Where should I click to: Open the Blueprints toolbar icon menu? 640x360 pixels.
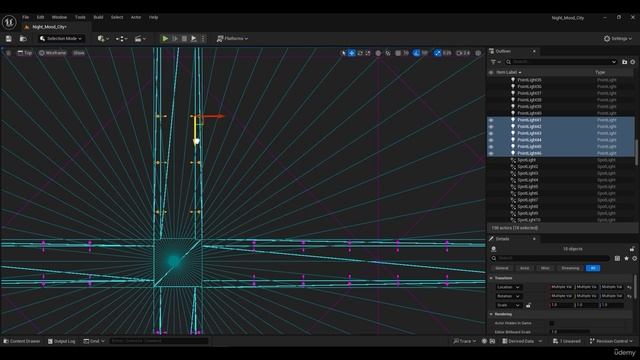121,39
